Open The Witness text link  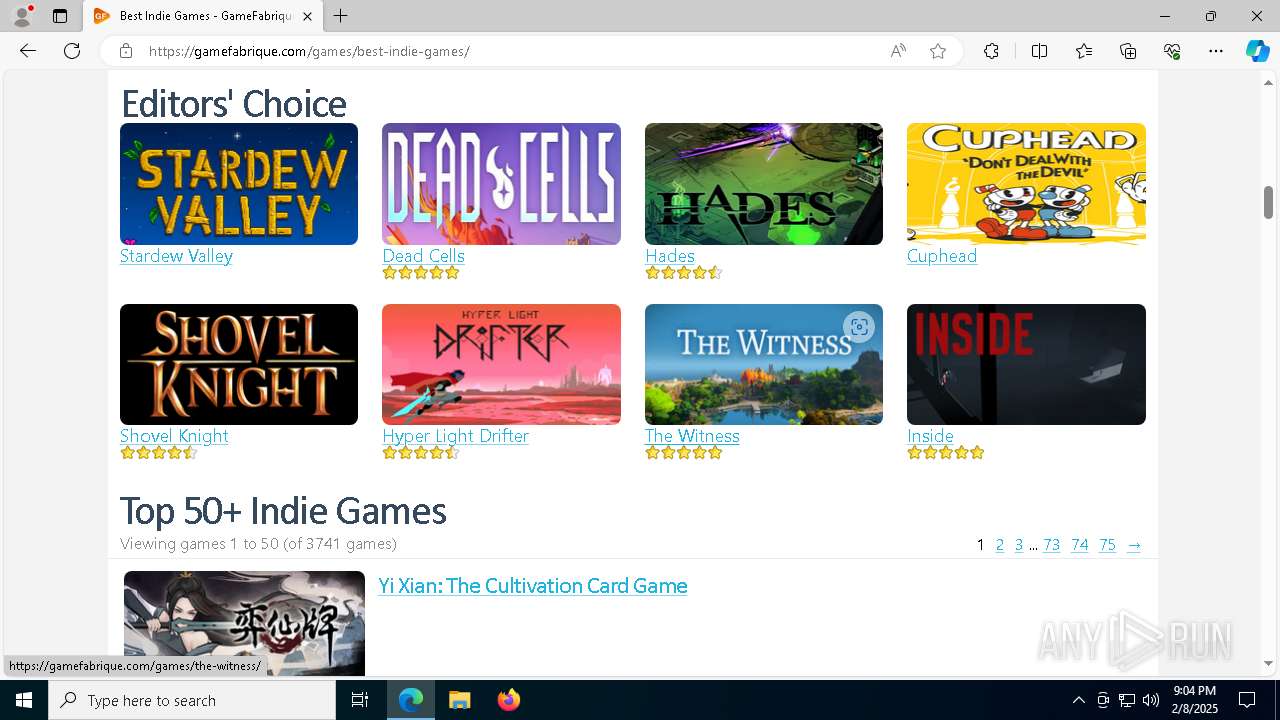[x=692, y=436]
